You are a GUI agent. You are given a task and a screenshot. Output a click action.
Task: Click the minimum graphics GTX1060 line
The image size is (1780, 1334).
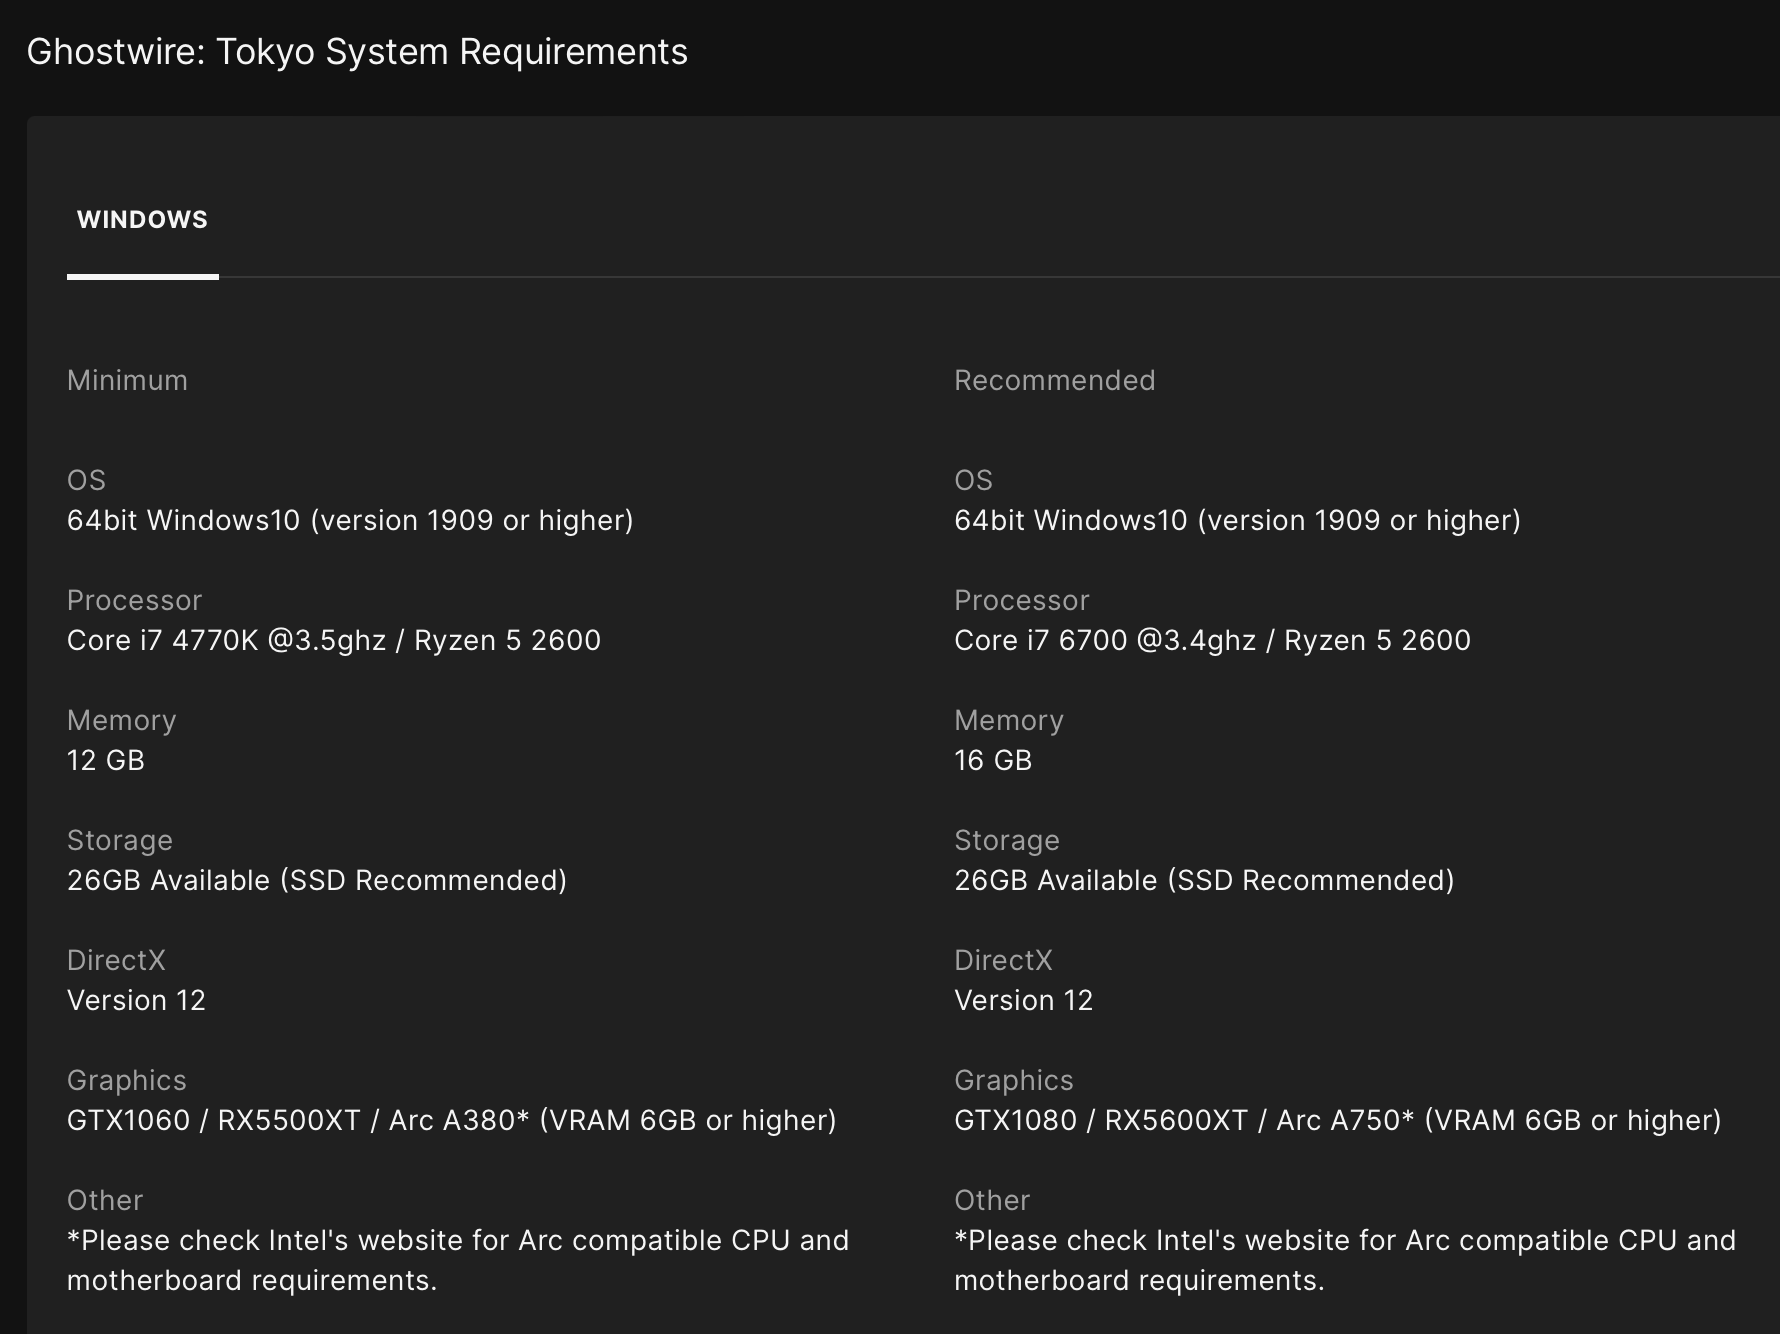click(451, 1120)
